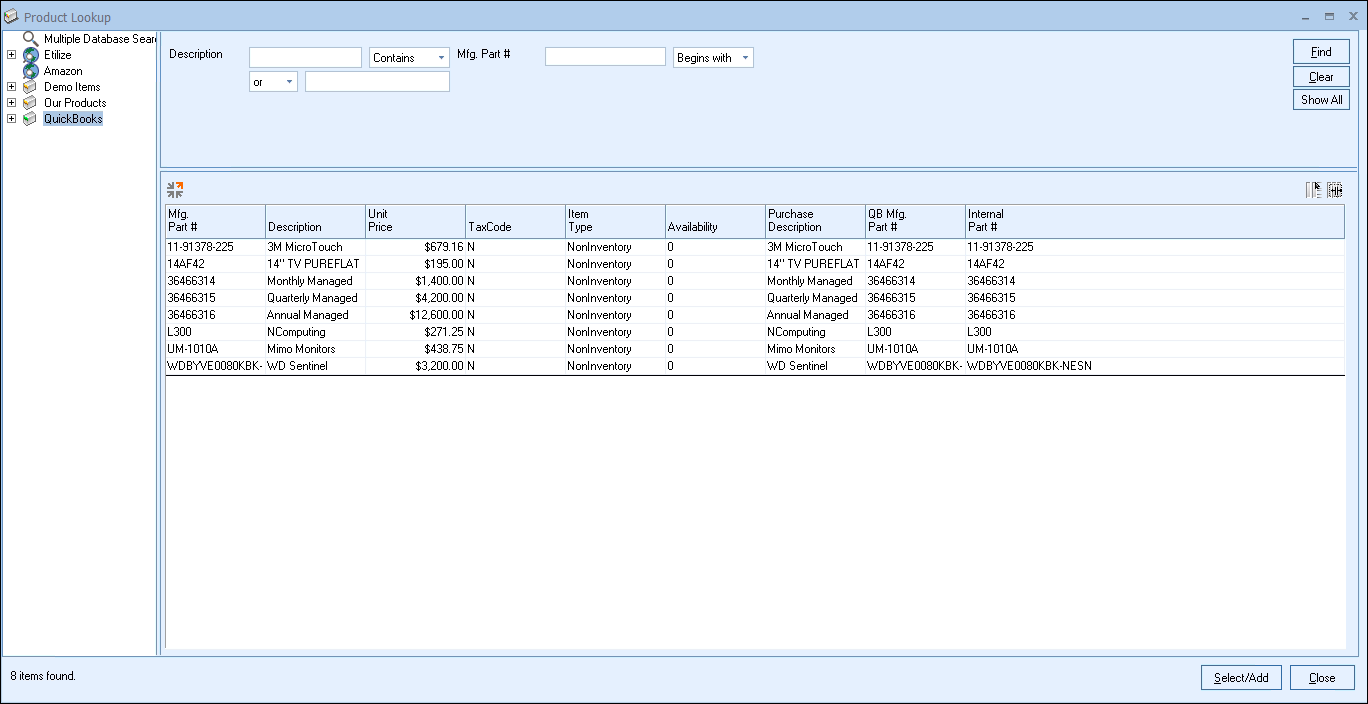Click the Select/Add button
Viewport: 1368px width, 704px height.
click(1240, 677)
